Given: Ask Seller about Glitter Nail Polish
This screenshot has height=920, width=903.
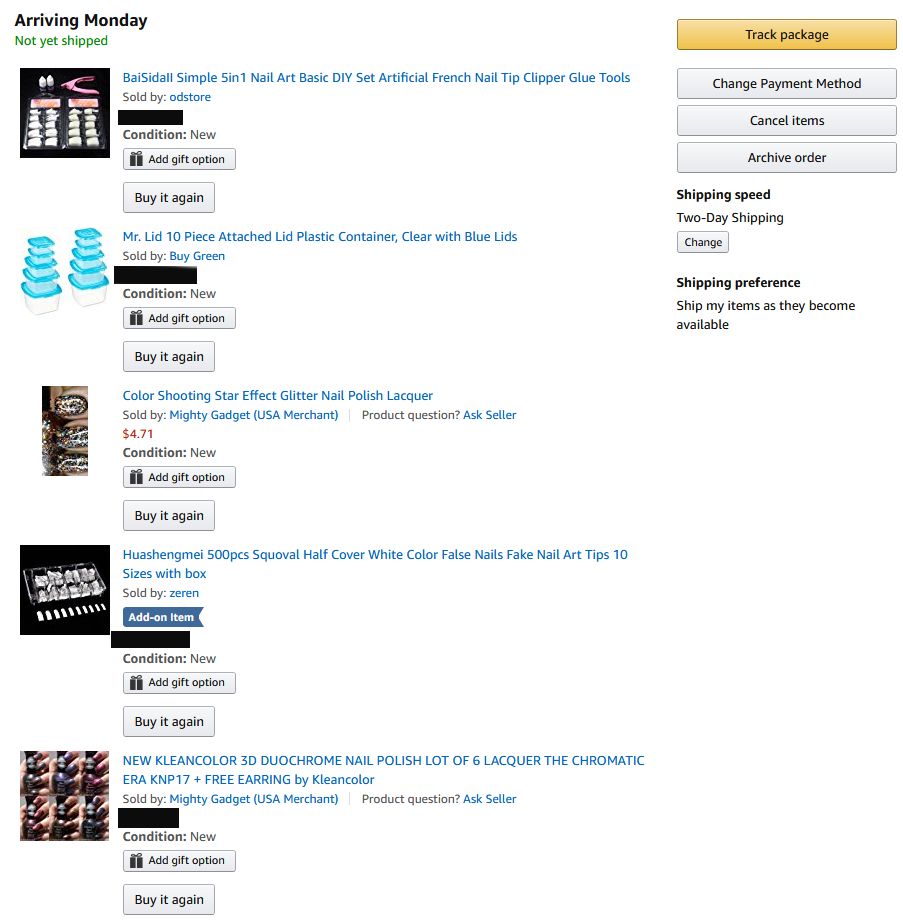Looking at the screenshot, I should pyautogui.click(x=490, y=415).
